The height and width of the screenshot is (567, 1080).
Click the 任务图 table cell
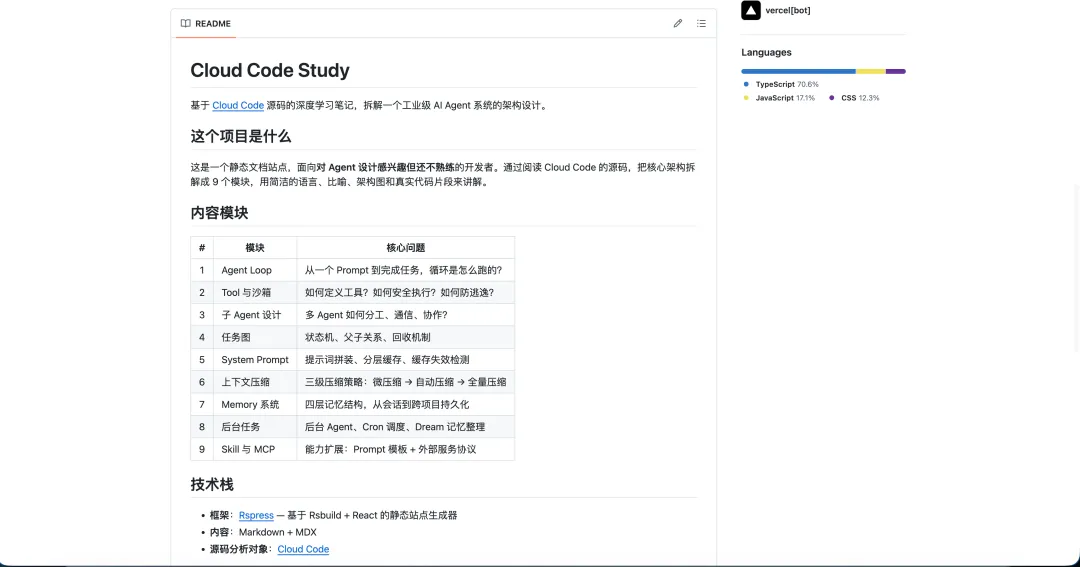(x=255, y=337)
